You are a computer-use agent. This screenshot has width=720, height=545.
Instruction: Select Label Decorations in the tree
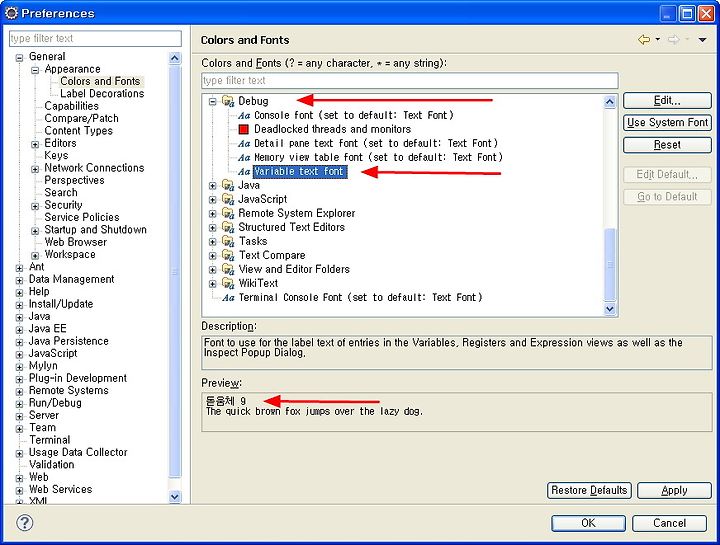coord(102,94)
